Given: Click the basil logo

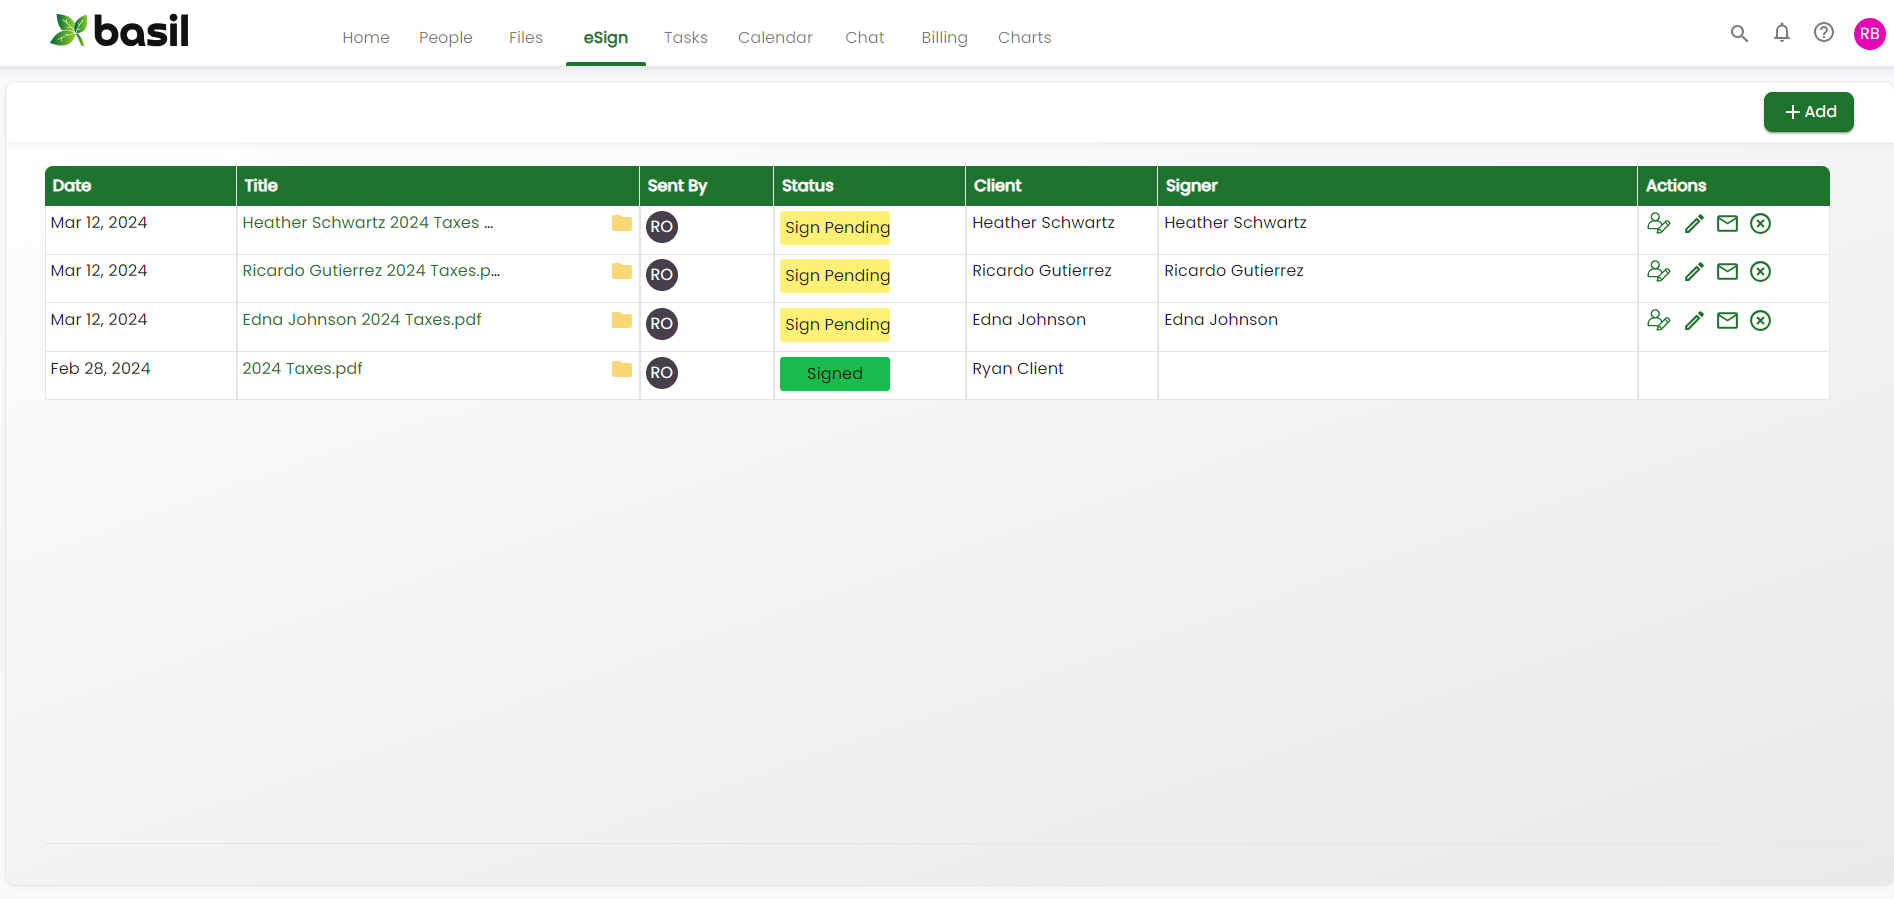Looking at the screenshot, I should 120,32.
